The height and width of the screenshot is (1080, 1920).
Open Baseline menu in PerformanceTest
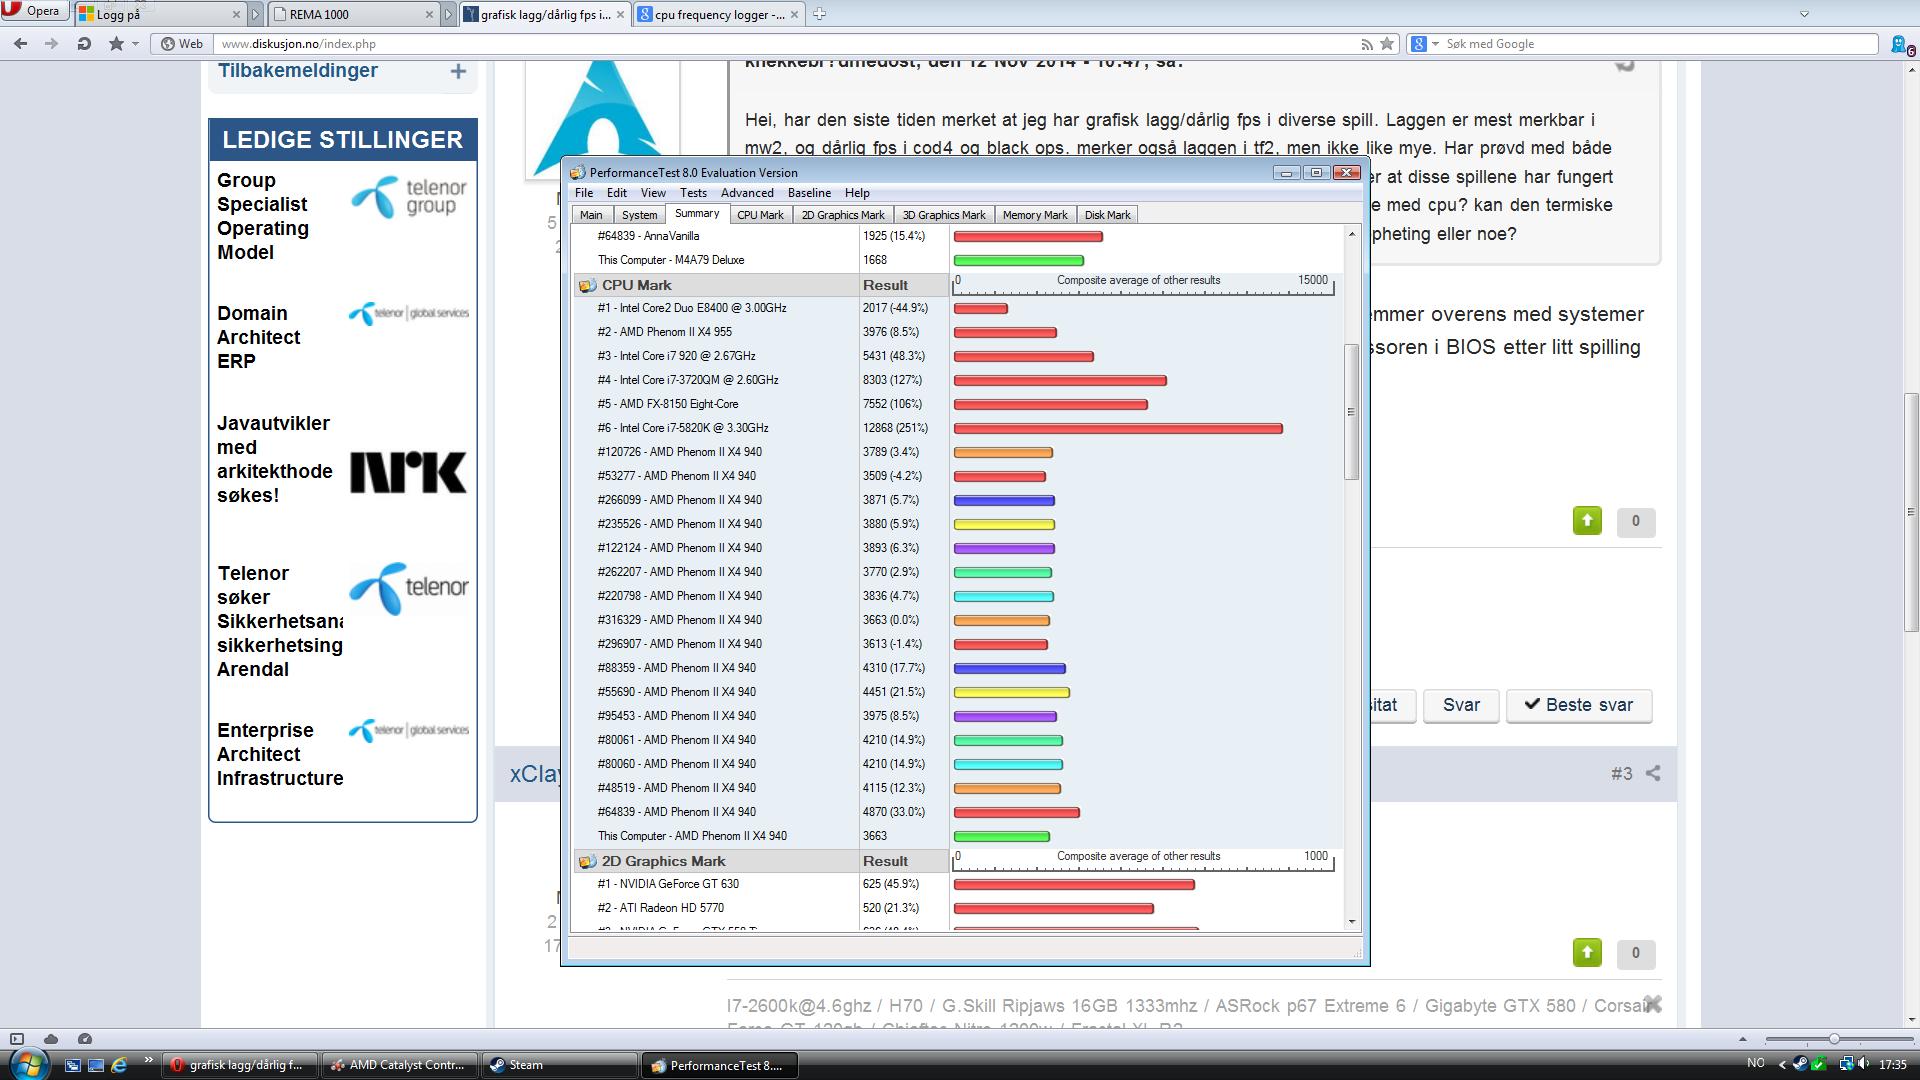[x=809, y=193]
